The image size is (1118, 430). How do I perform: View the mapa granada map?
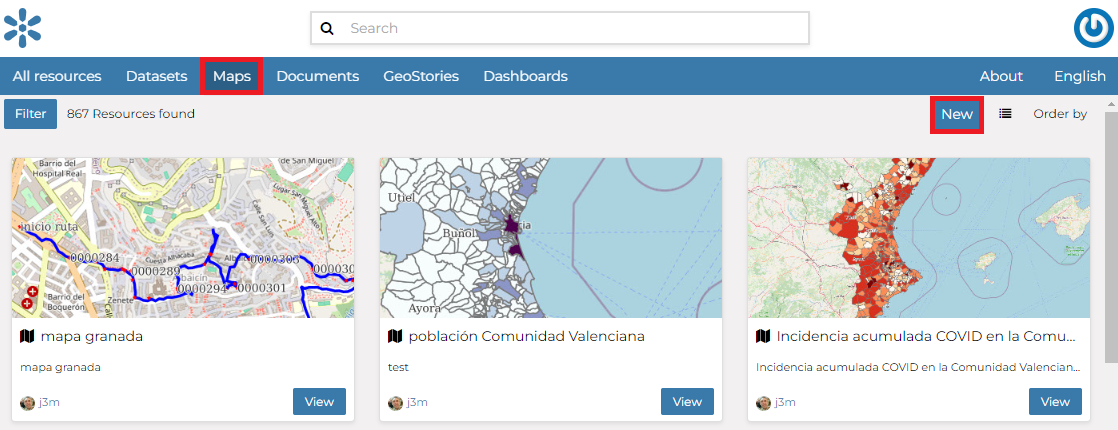pos(319,402)
